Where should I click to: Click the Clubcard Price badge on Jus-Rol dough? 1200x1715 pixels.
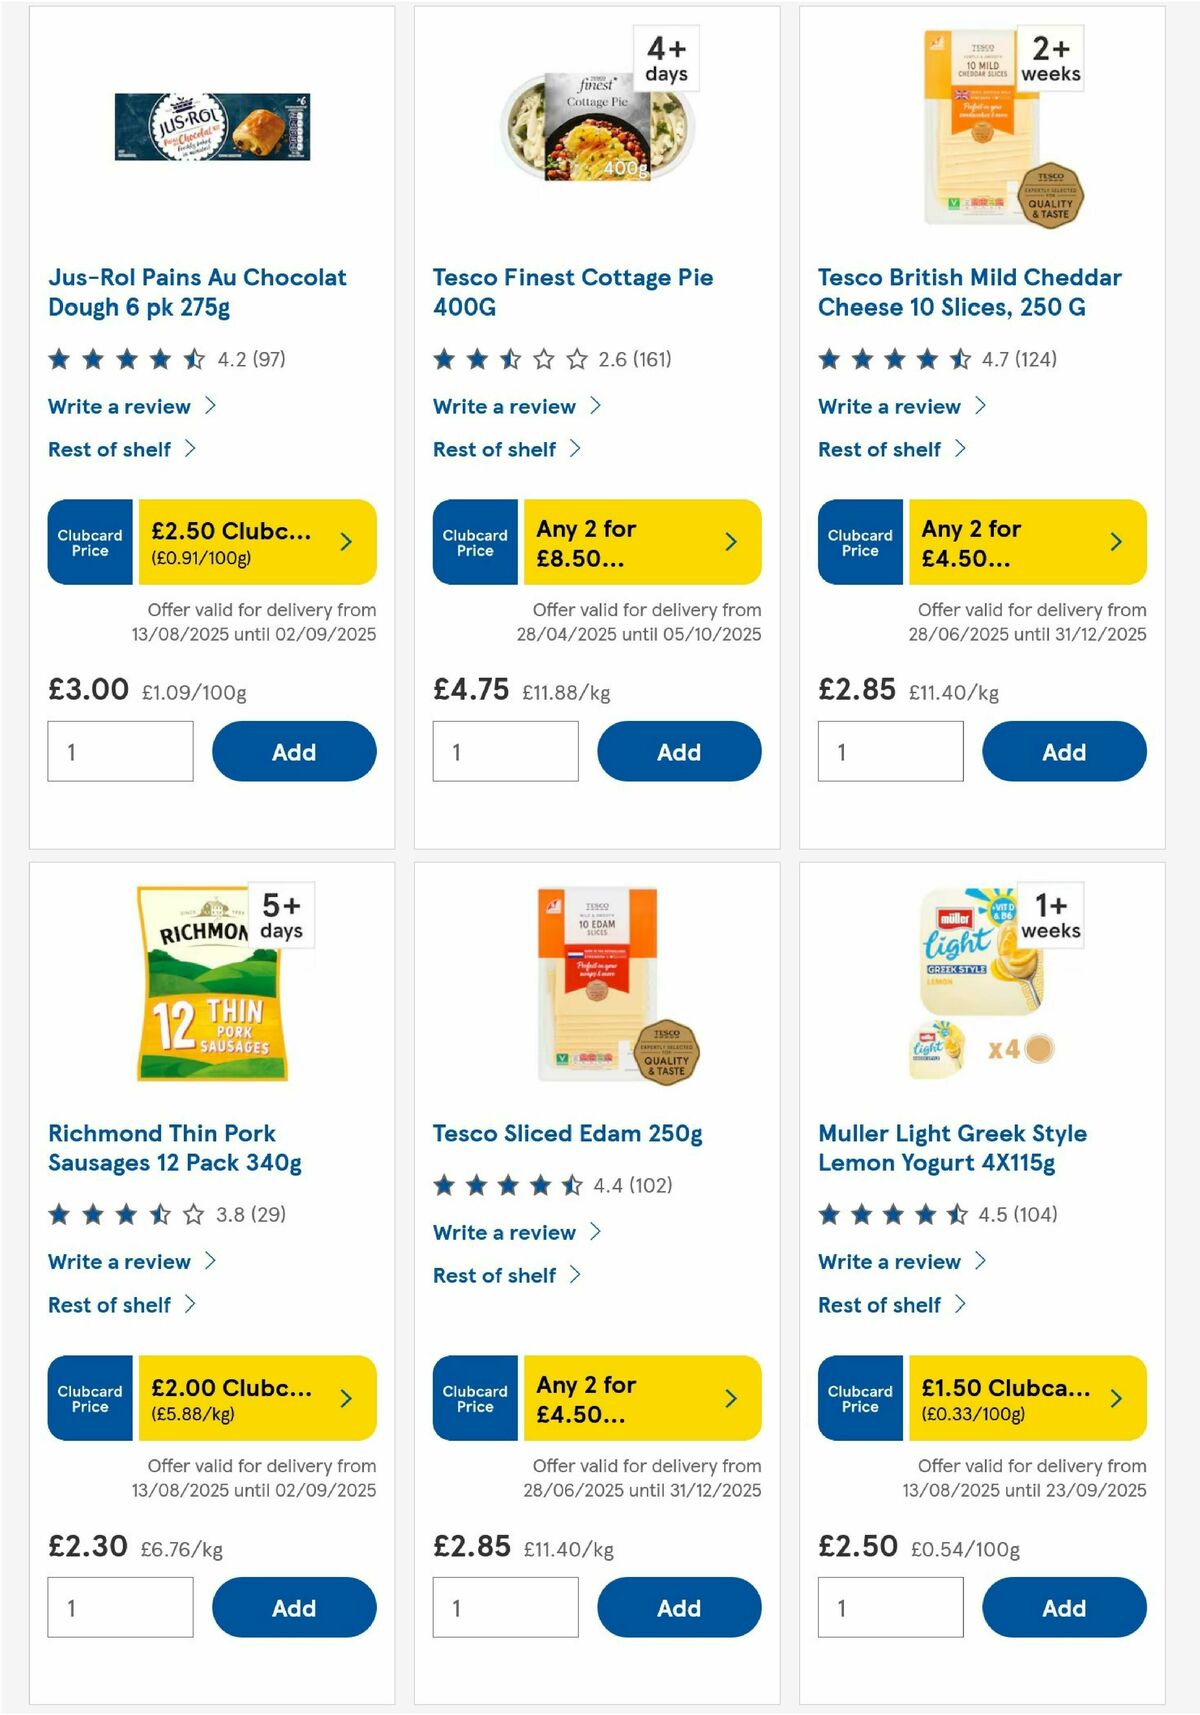pyautogui.click(x=88, y=542)
